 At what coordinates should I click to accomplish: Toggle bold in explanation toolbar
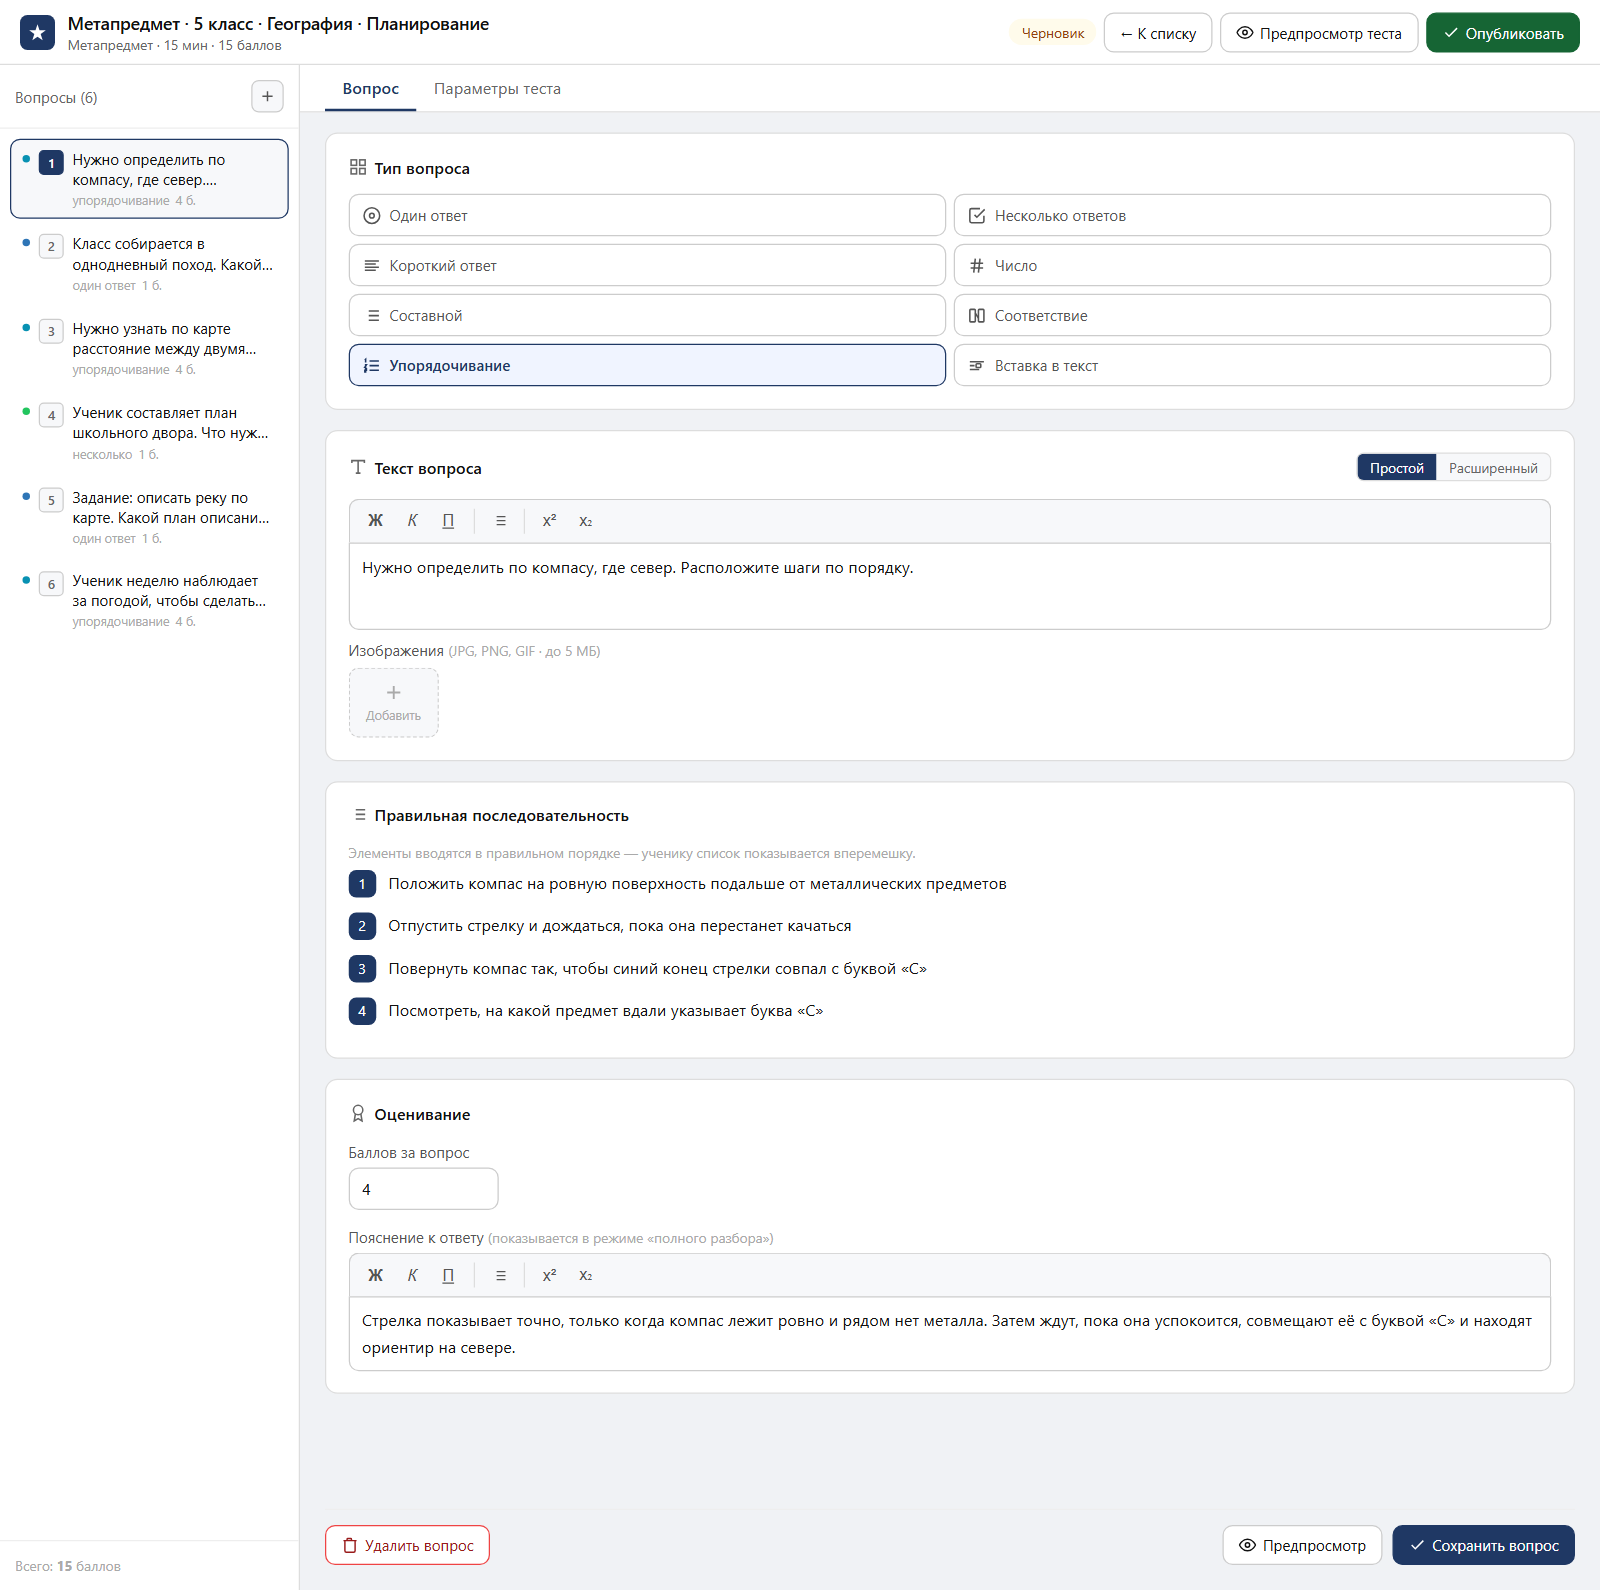tap(376, 1275)
